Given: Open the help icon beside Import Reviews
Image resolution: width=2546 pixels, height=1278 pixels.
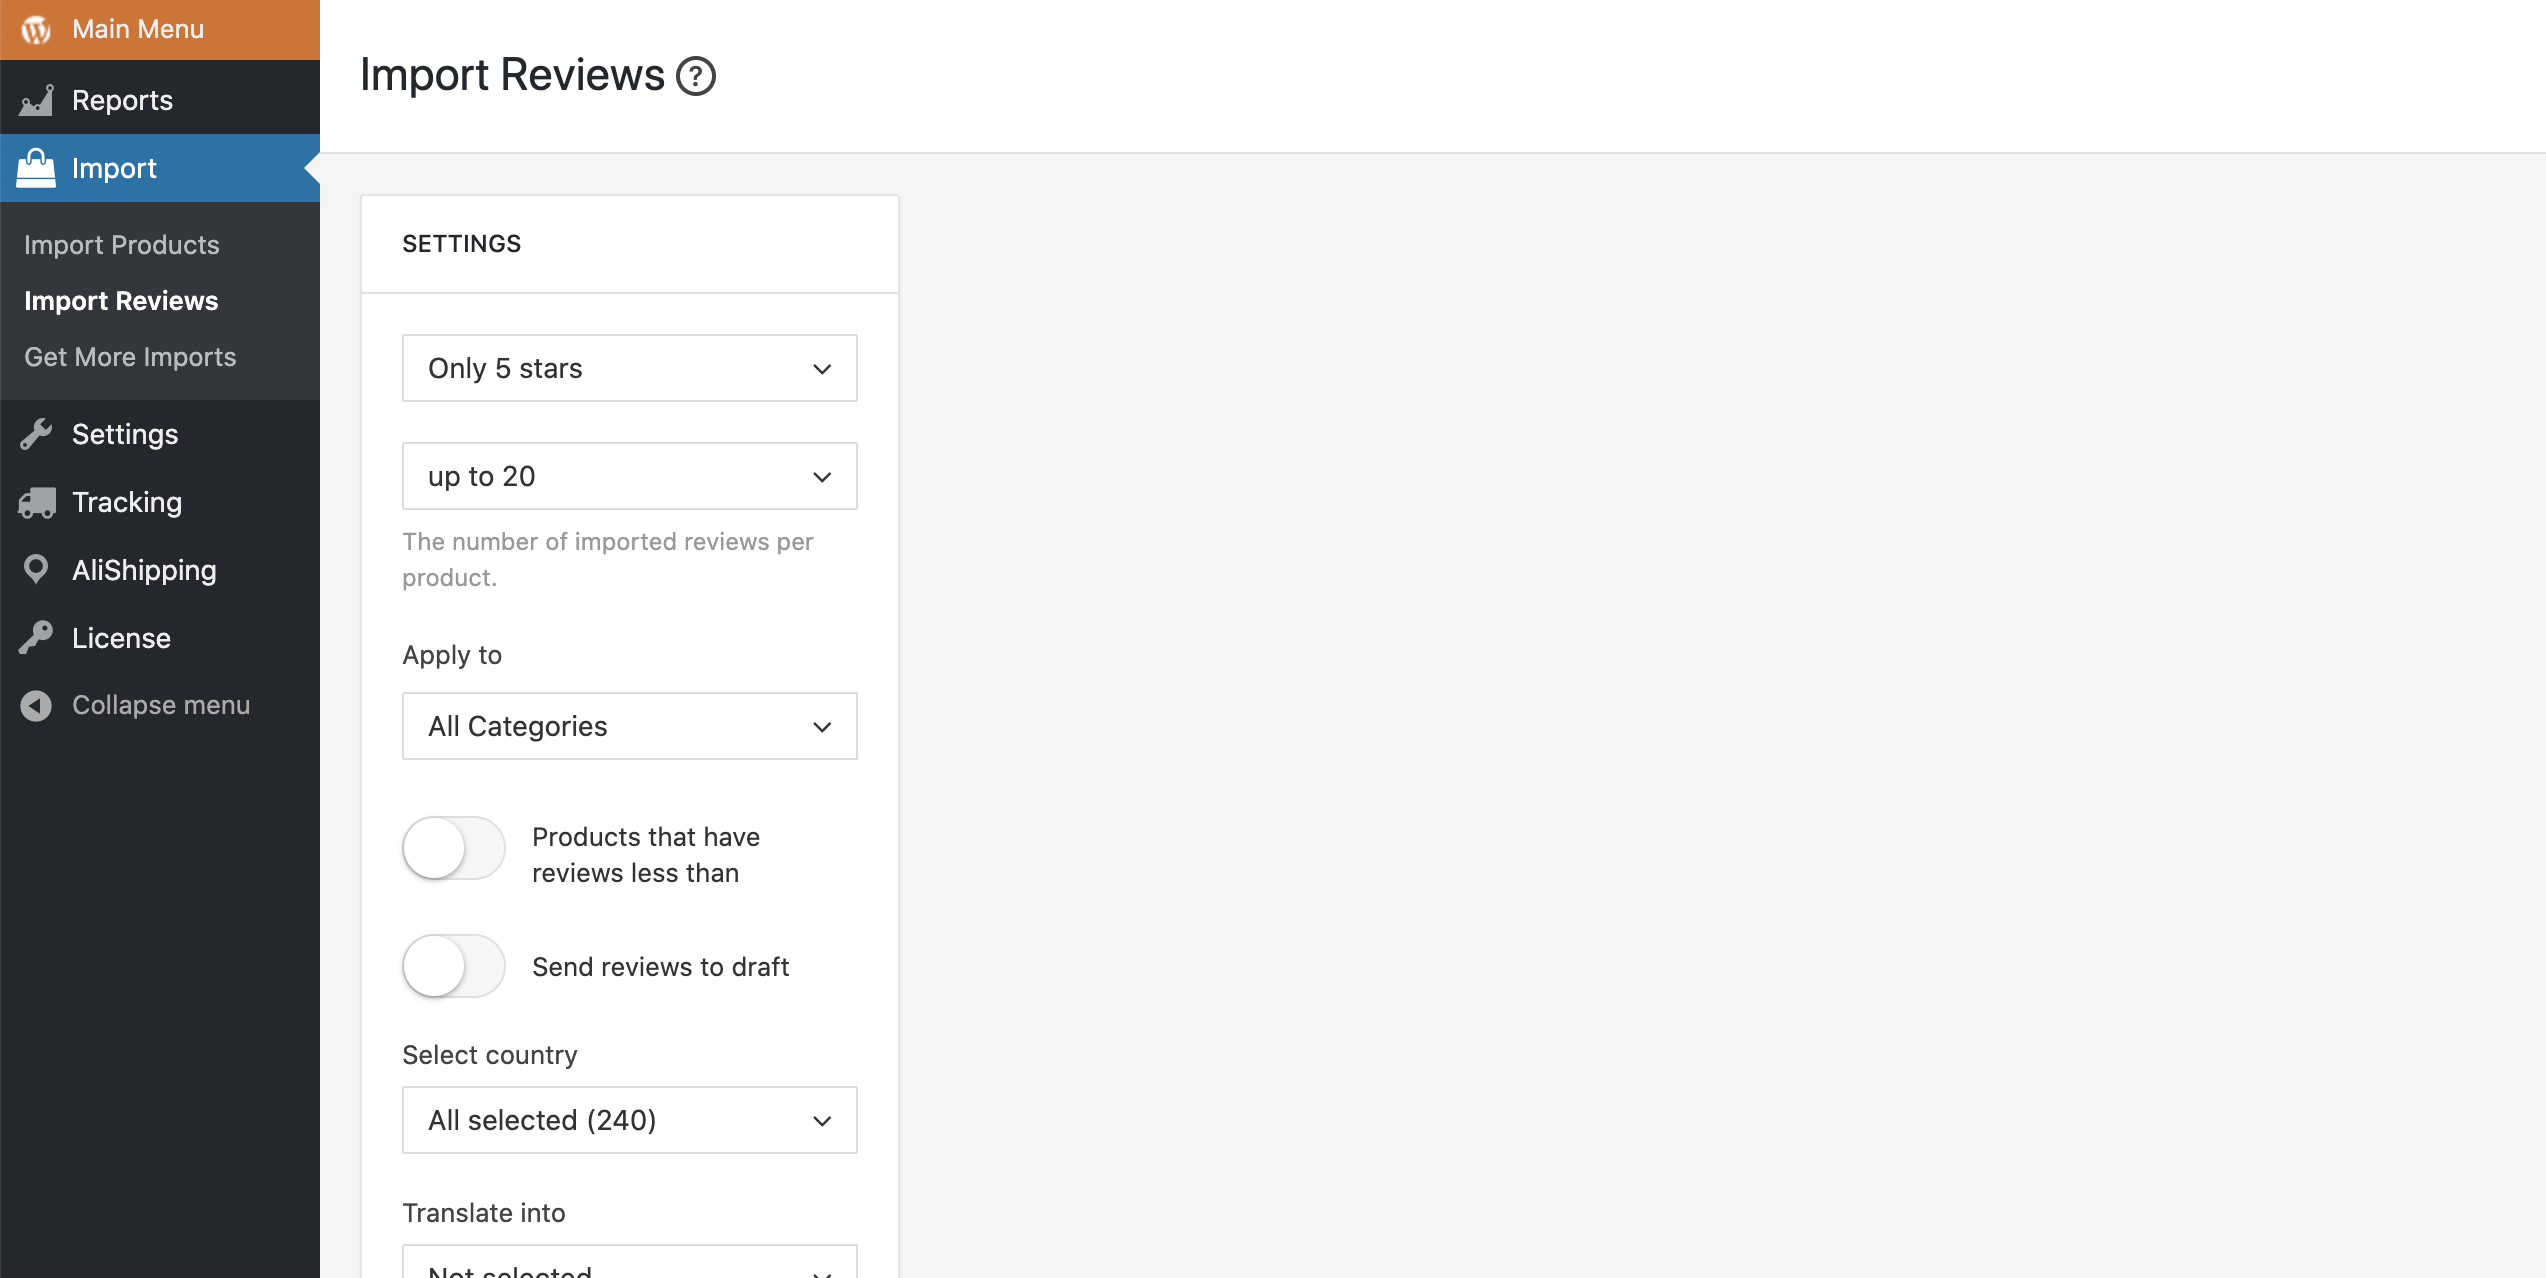Looking at the screenshot, I should (696, 76).
